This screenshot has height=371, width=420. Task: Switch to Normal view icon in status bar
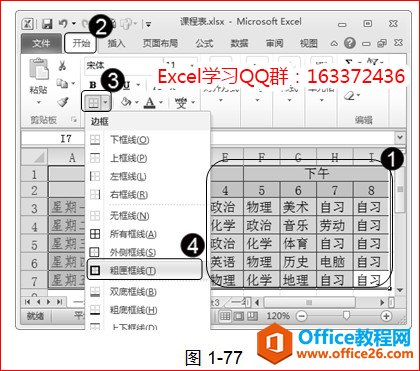click(x=225, y=316)
